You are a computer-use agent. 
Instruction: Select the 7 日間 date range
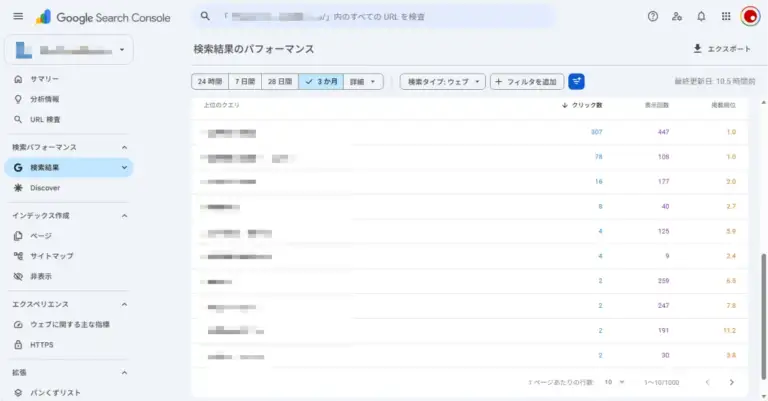tap(245, 81)
